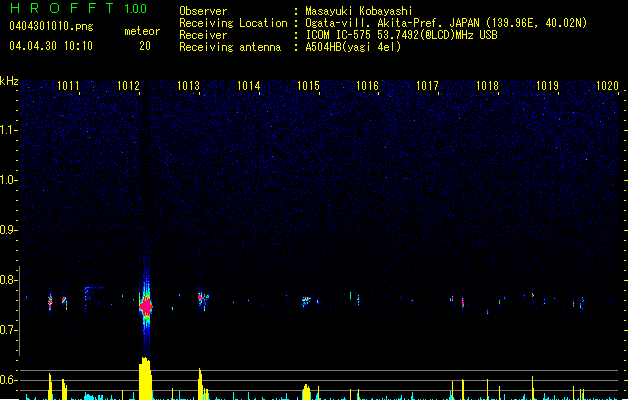Click time axis marker 1018
Image resolution: width=629 pixels, height=400 pixels.
point(487,86)
